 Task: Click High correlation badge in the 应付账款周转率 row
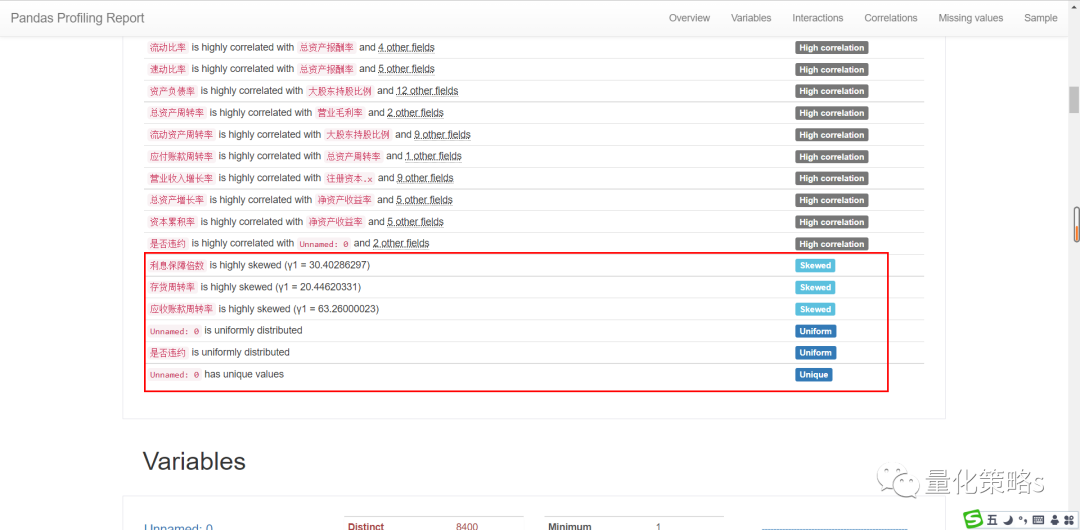click(831, 156)
